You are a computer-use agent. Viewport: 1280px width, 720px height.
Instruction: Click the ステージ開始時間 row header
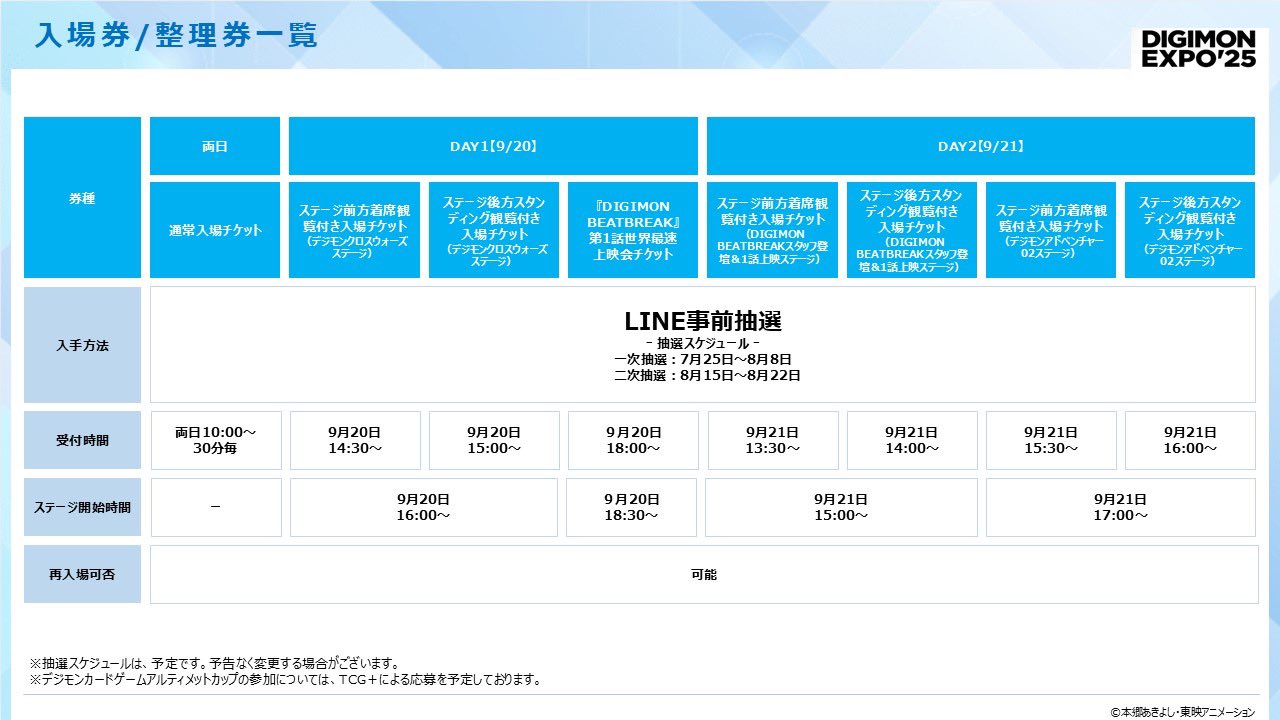[82, 507]
